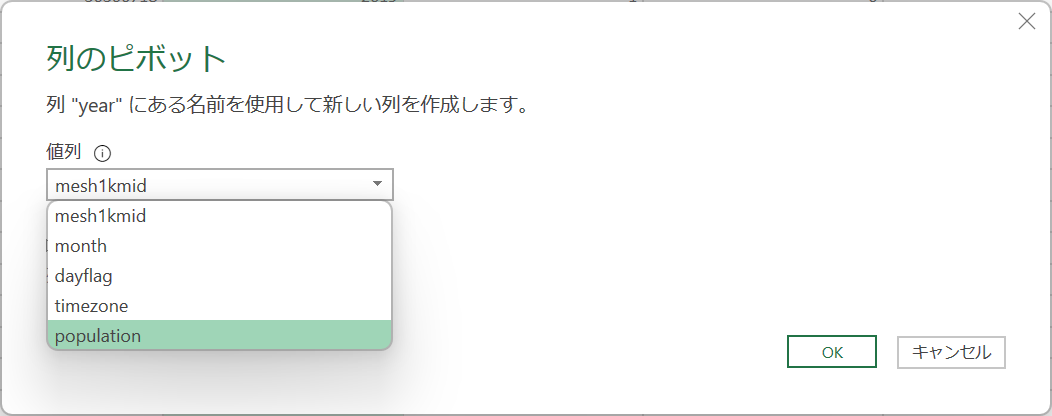
Task: Click the dialog's top header area
Action: pos(523,20)
